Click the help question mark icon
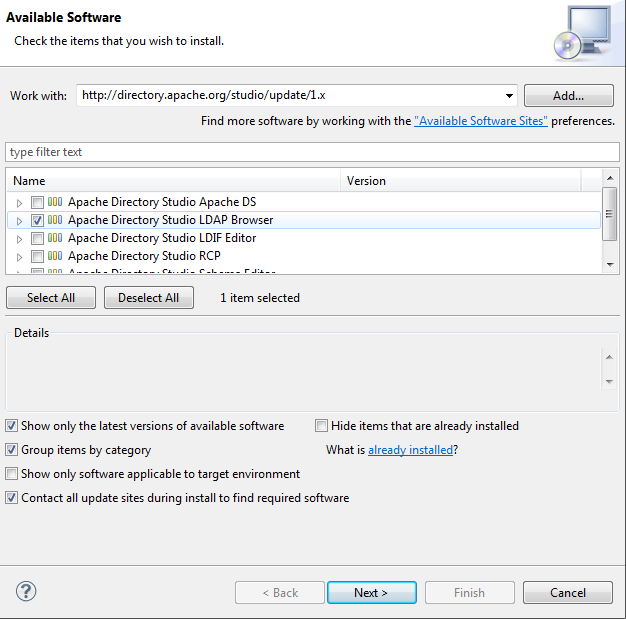This screenshot has height=619, width=626. [x=26, y=591]
